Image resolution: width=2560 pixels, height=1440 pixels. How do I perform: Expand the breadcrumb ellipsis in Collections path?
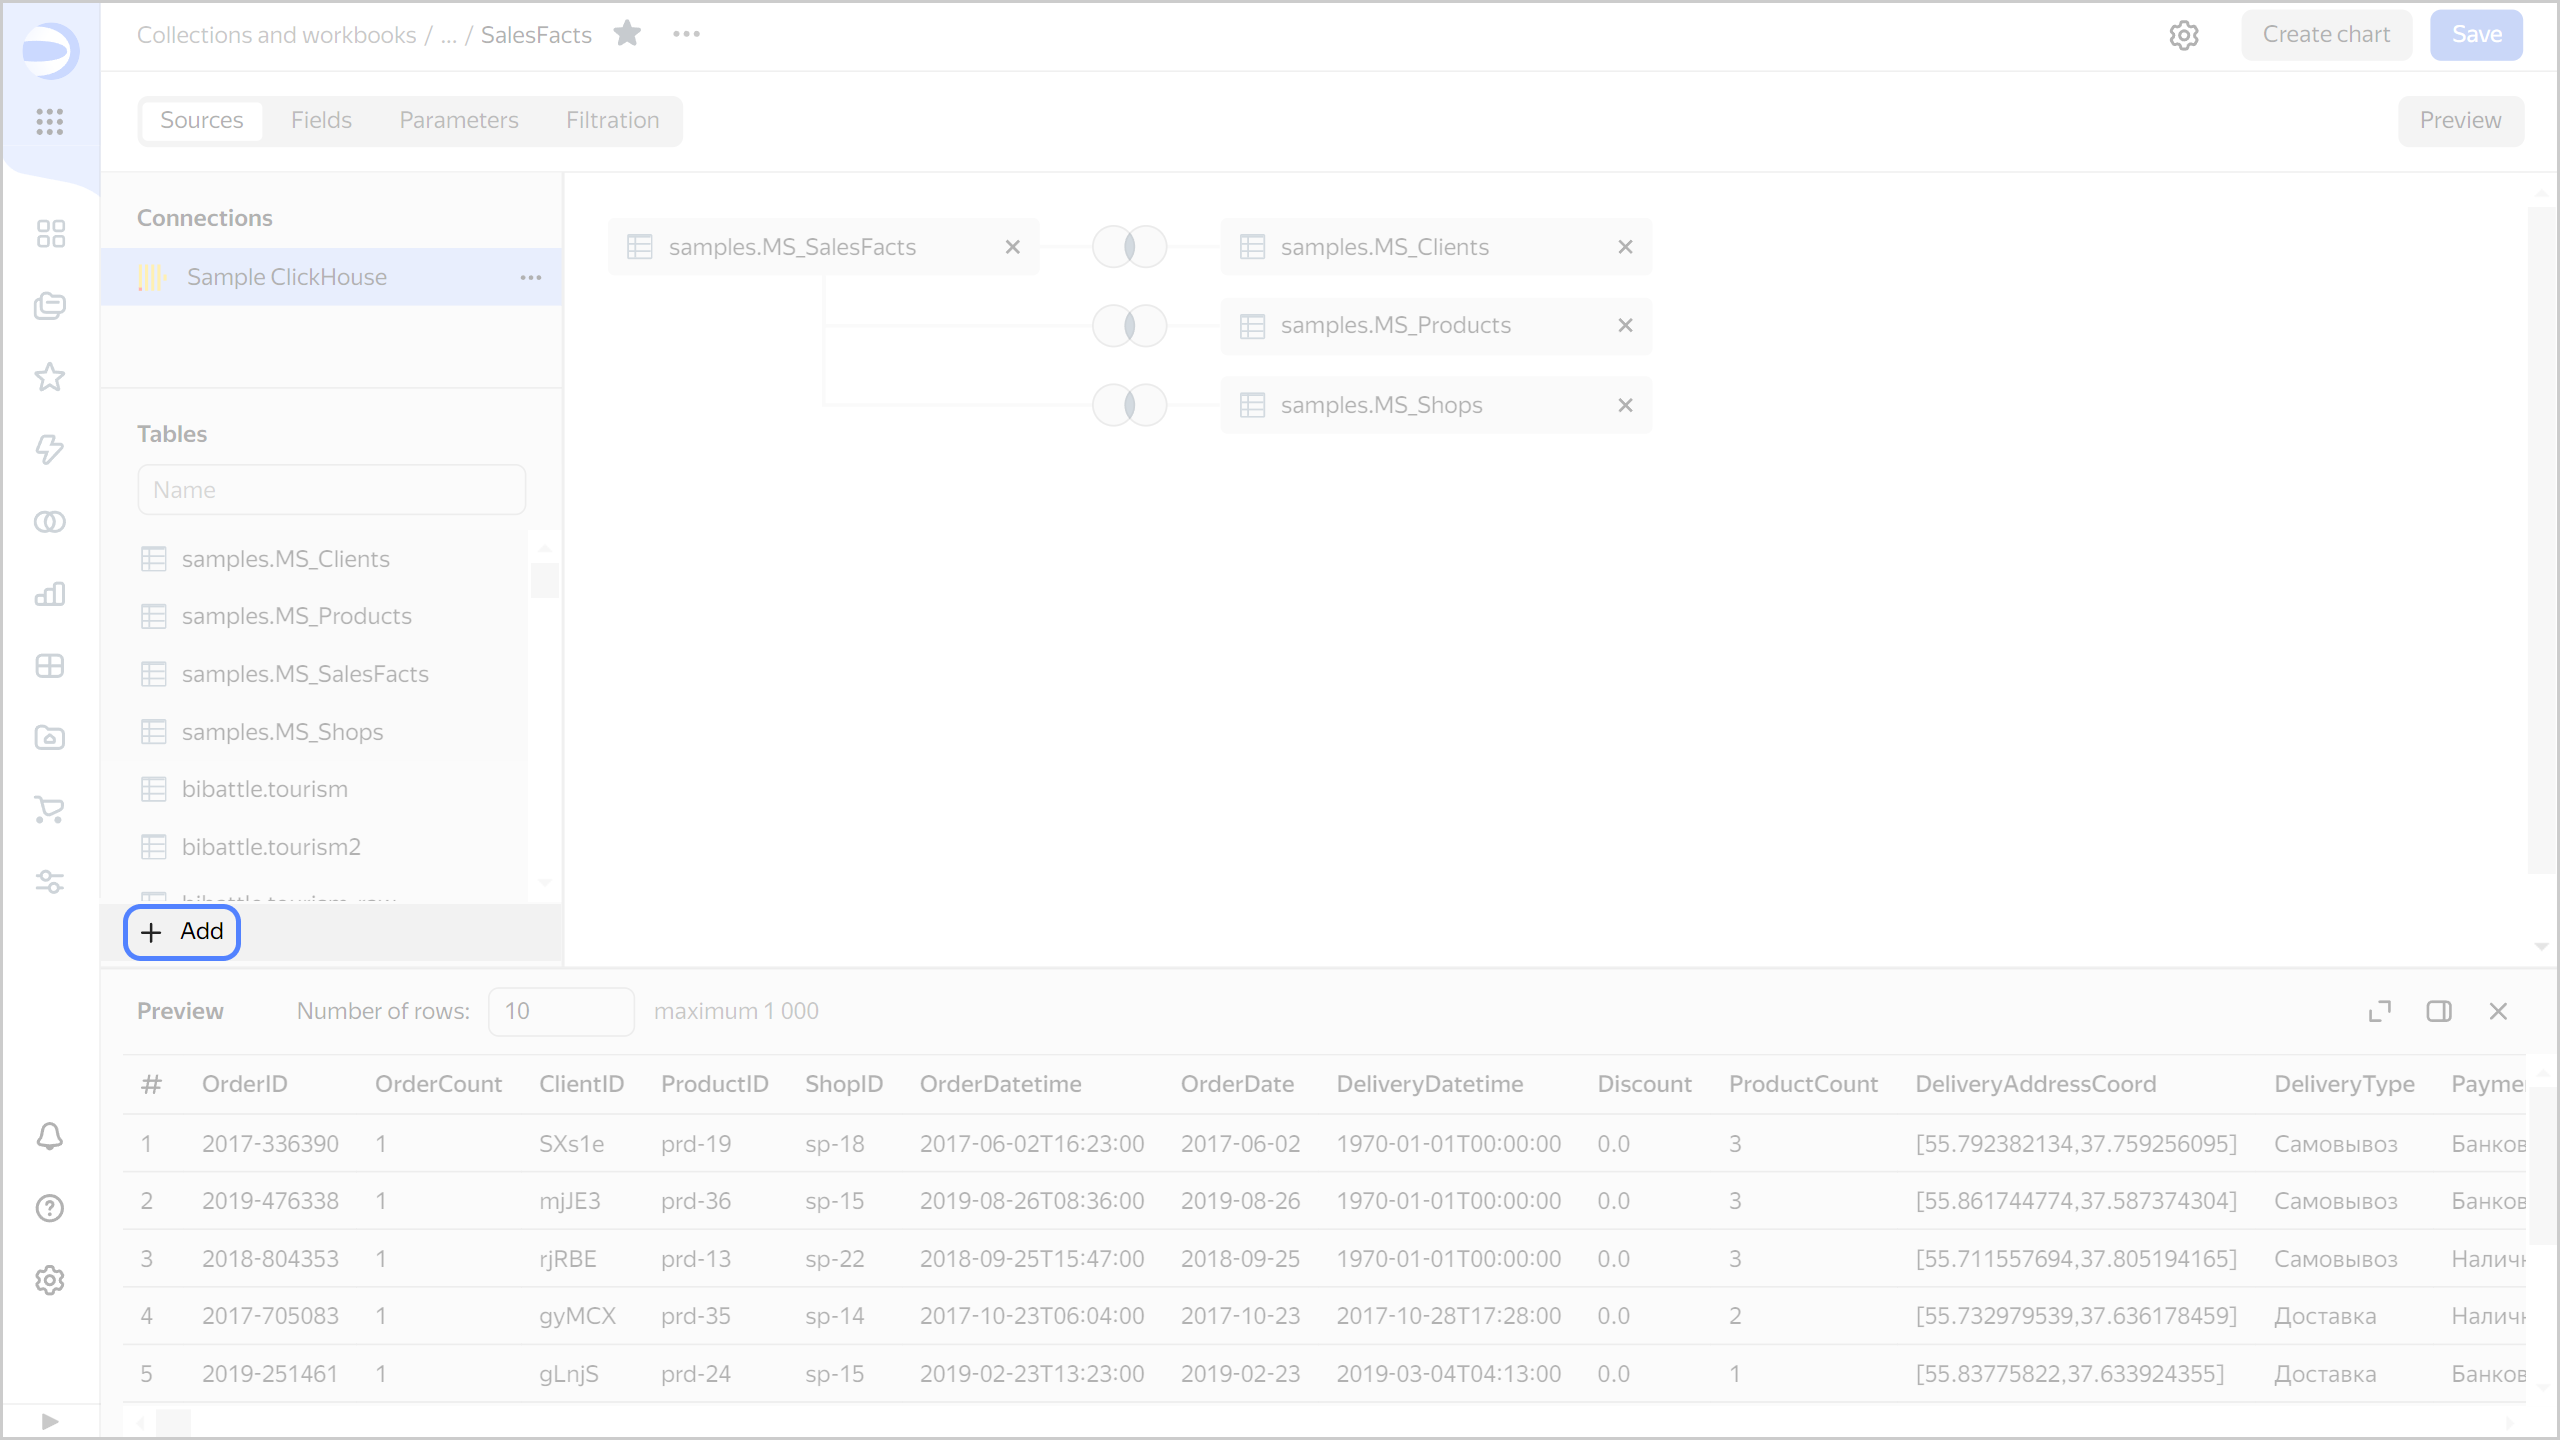(448, 34)
